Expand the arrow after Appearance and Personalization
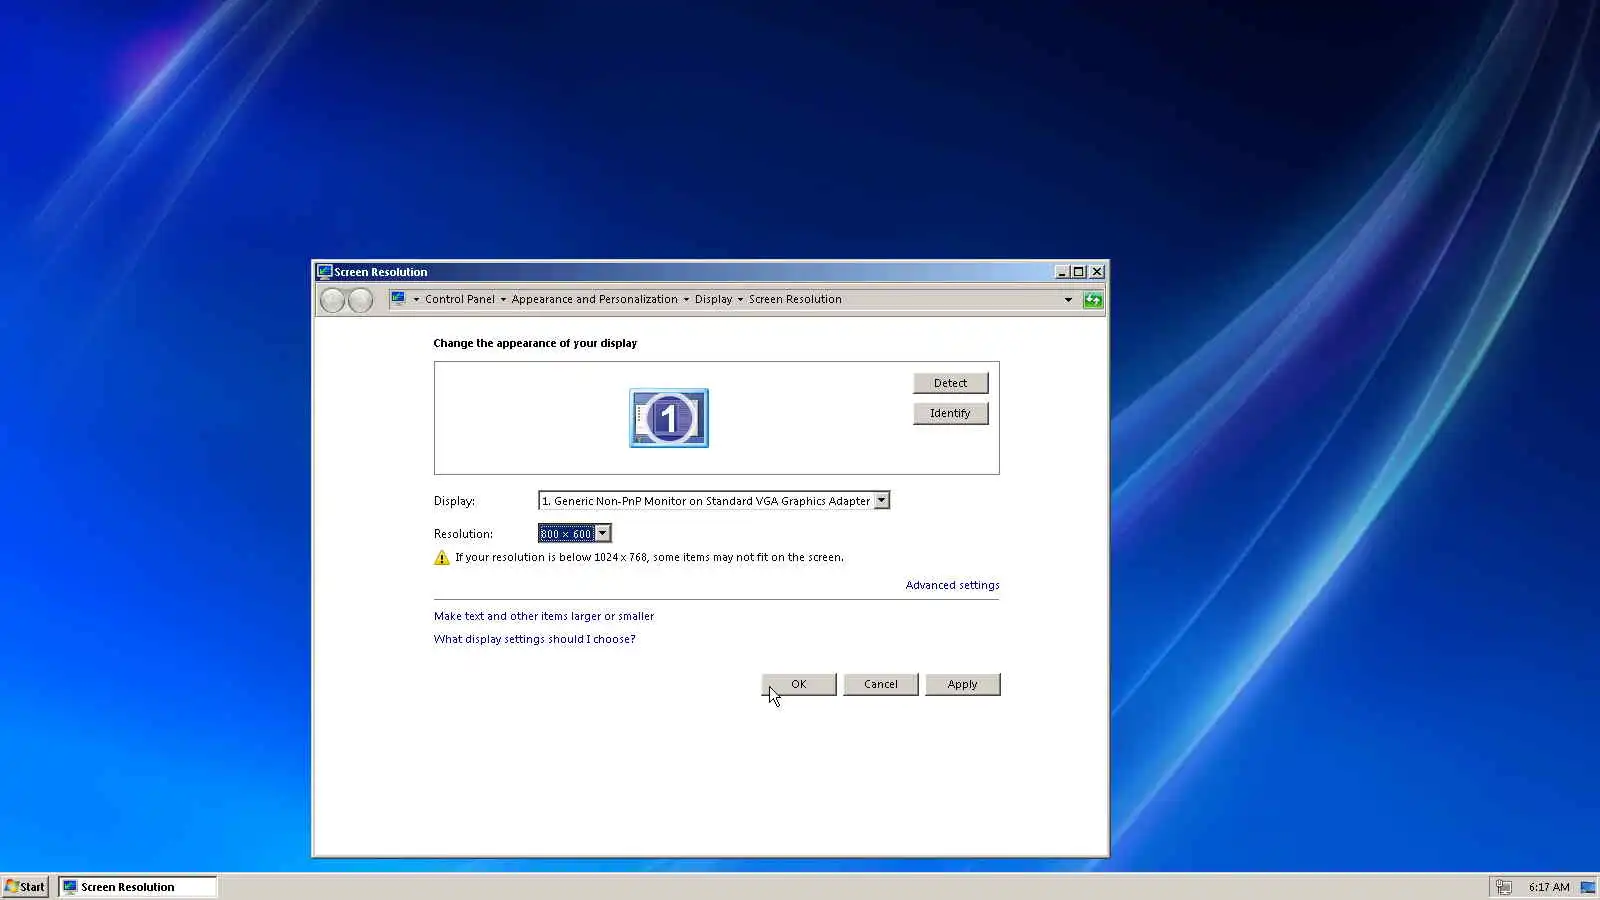This screenshot has height=900, width=1600. click(x=686, y=300)
